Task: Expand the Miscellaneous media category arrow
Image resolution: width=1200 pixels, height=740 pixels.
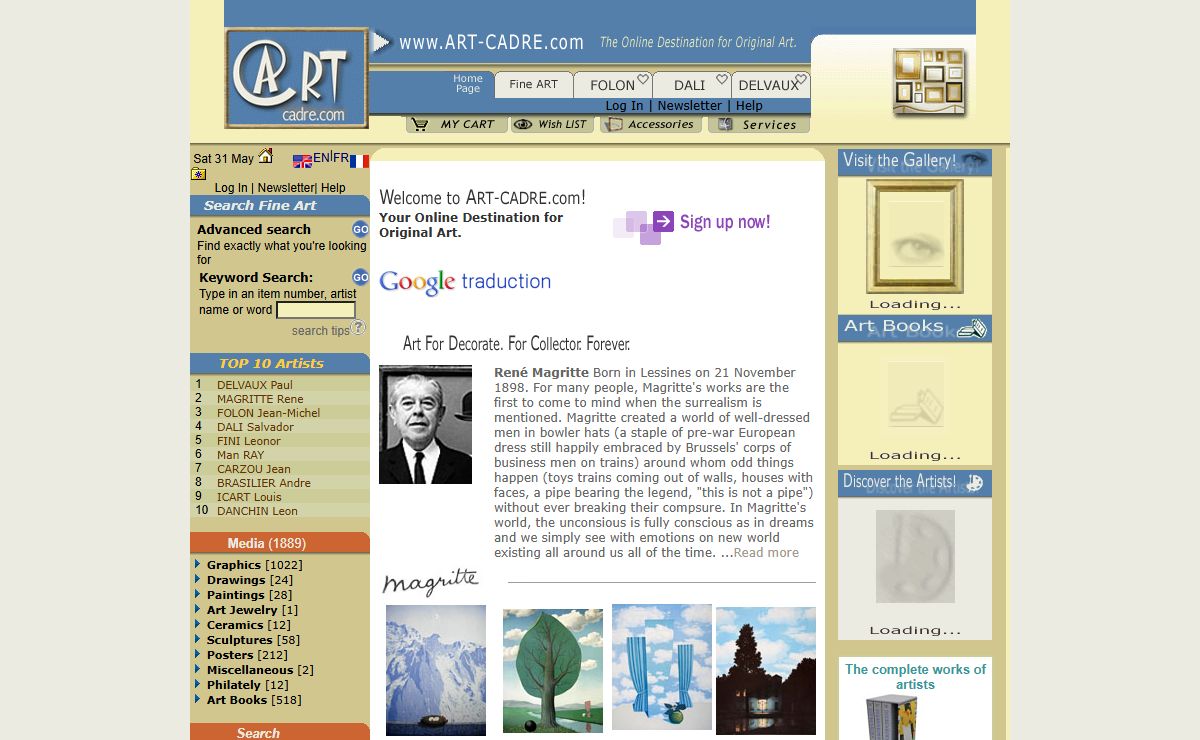Action: (x=198, y=669)
